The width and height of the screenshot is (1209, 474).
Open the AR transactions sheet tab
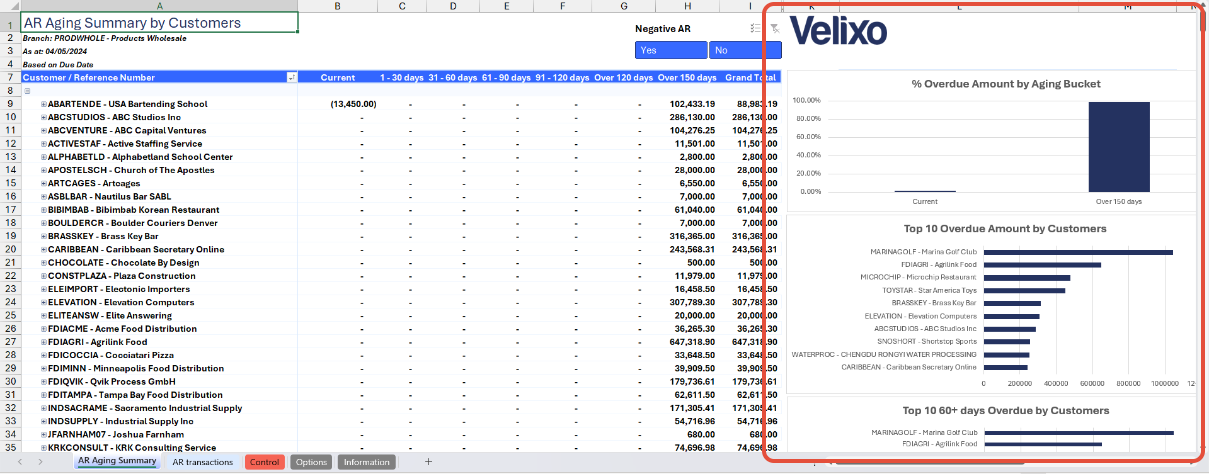pos(203,462)
